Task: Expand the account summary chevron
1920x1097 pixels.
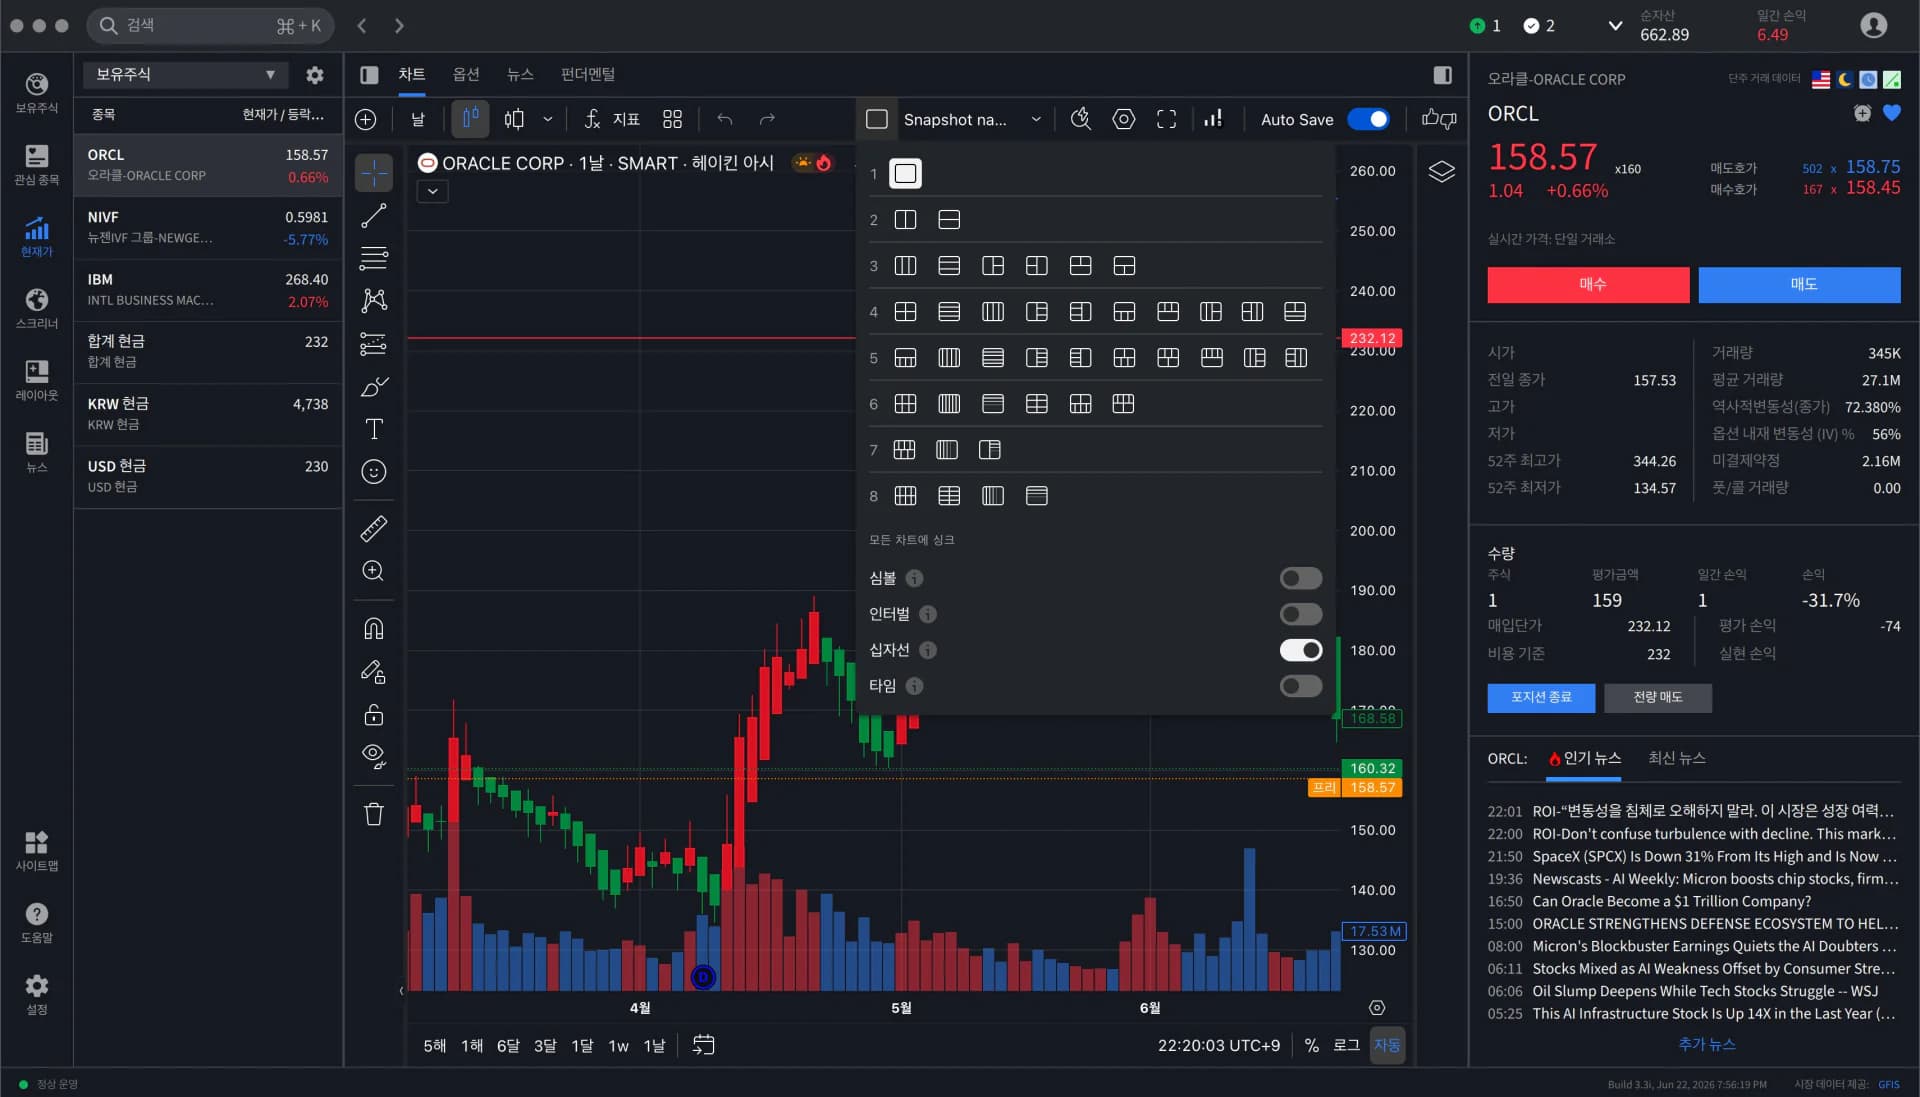Action: pos(1614,26)
